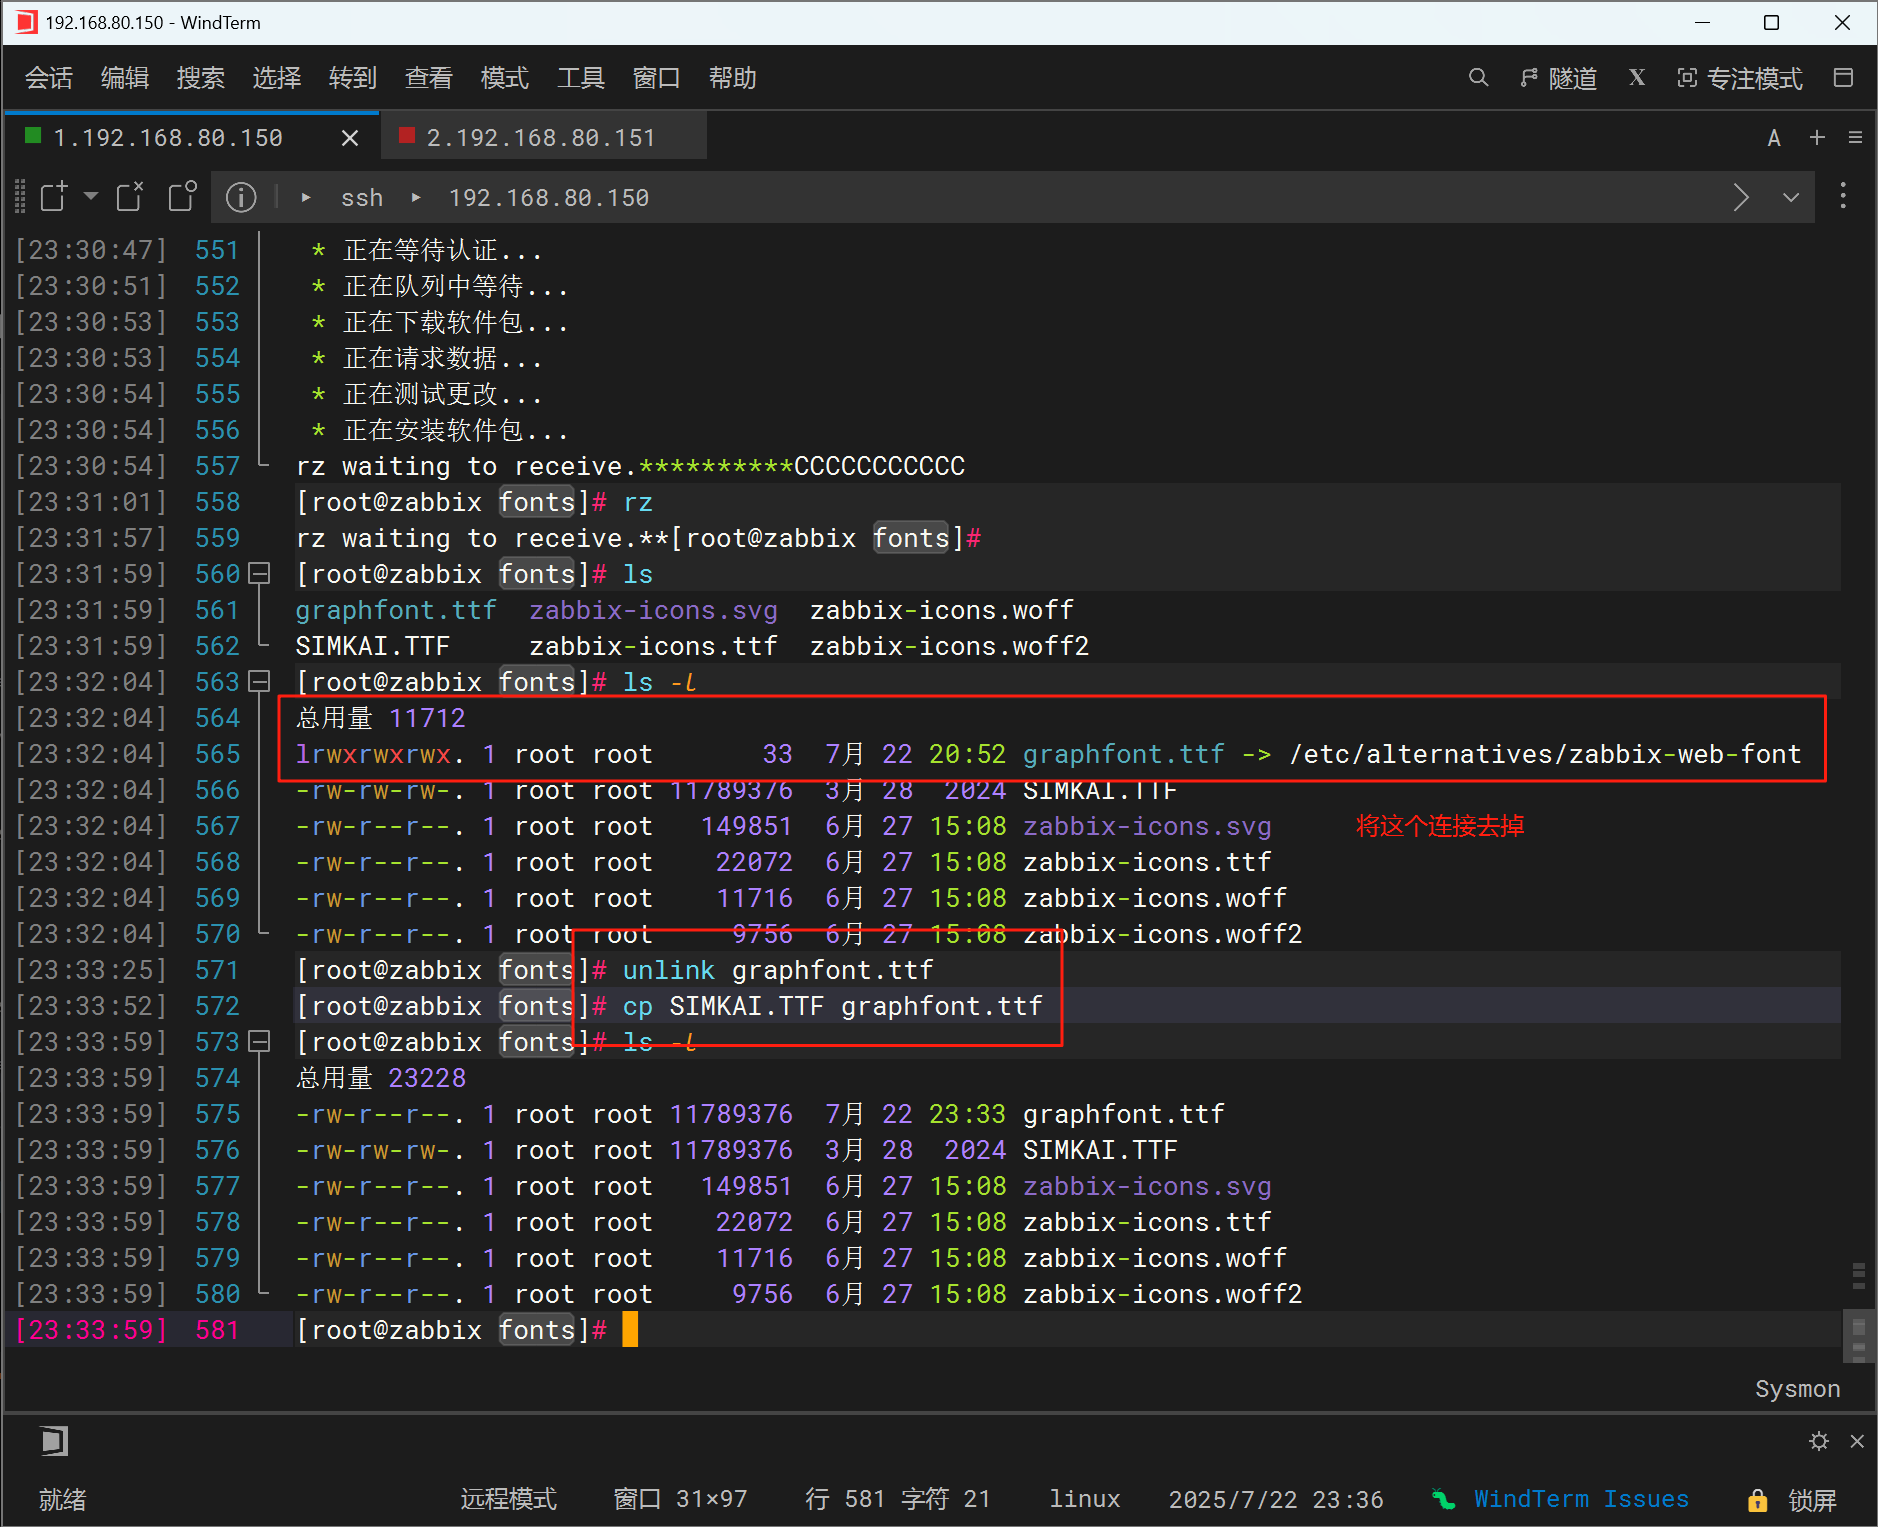Click the cp SIMKAI.TTF graphfont.ttf command
The width and height of the screenshot is (1878, 1527).
832,1006
